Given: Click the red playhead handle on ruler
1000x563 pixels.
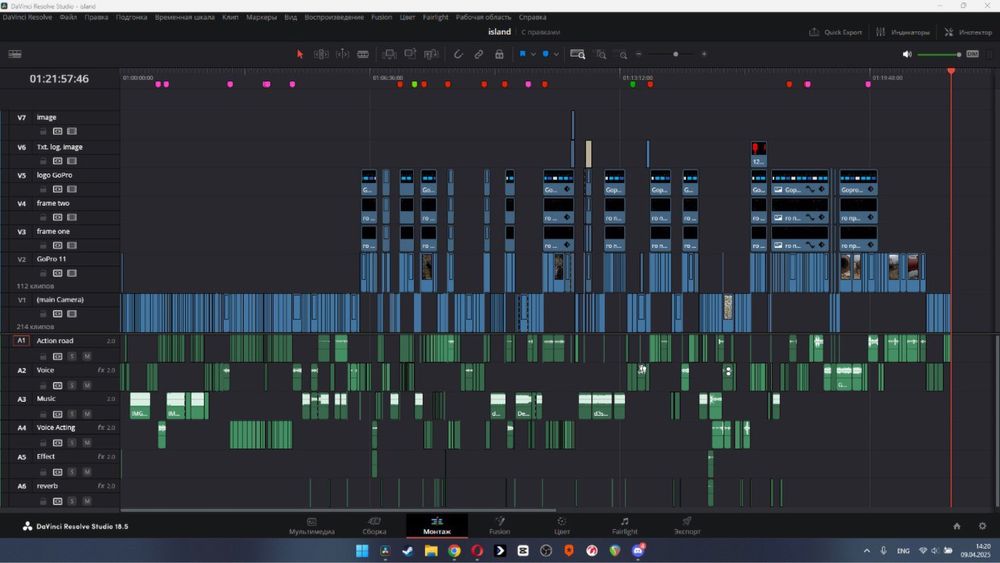Looking at the screenshot, I should pyautogui.click(x=951, y=71).
